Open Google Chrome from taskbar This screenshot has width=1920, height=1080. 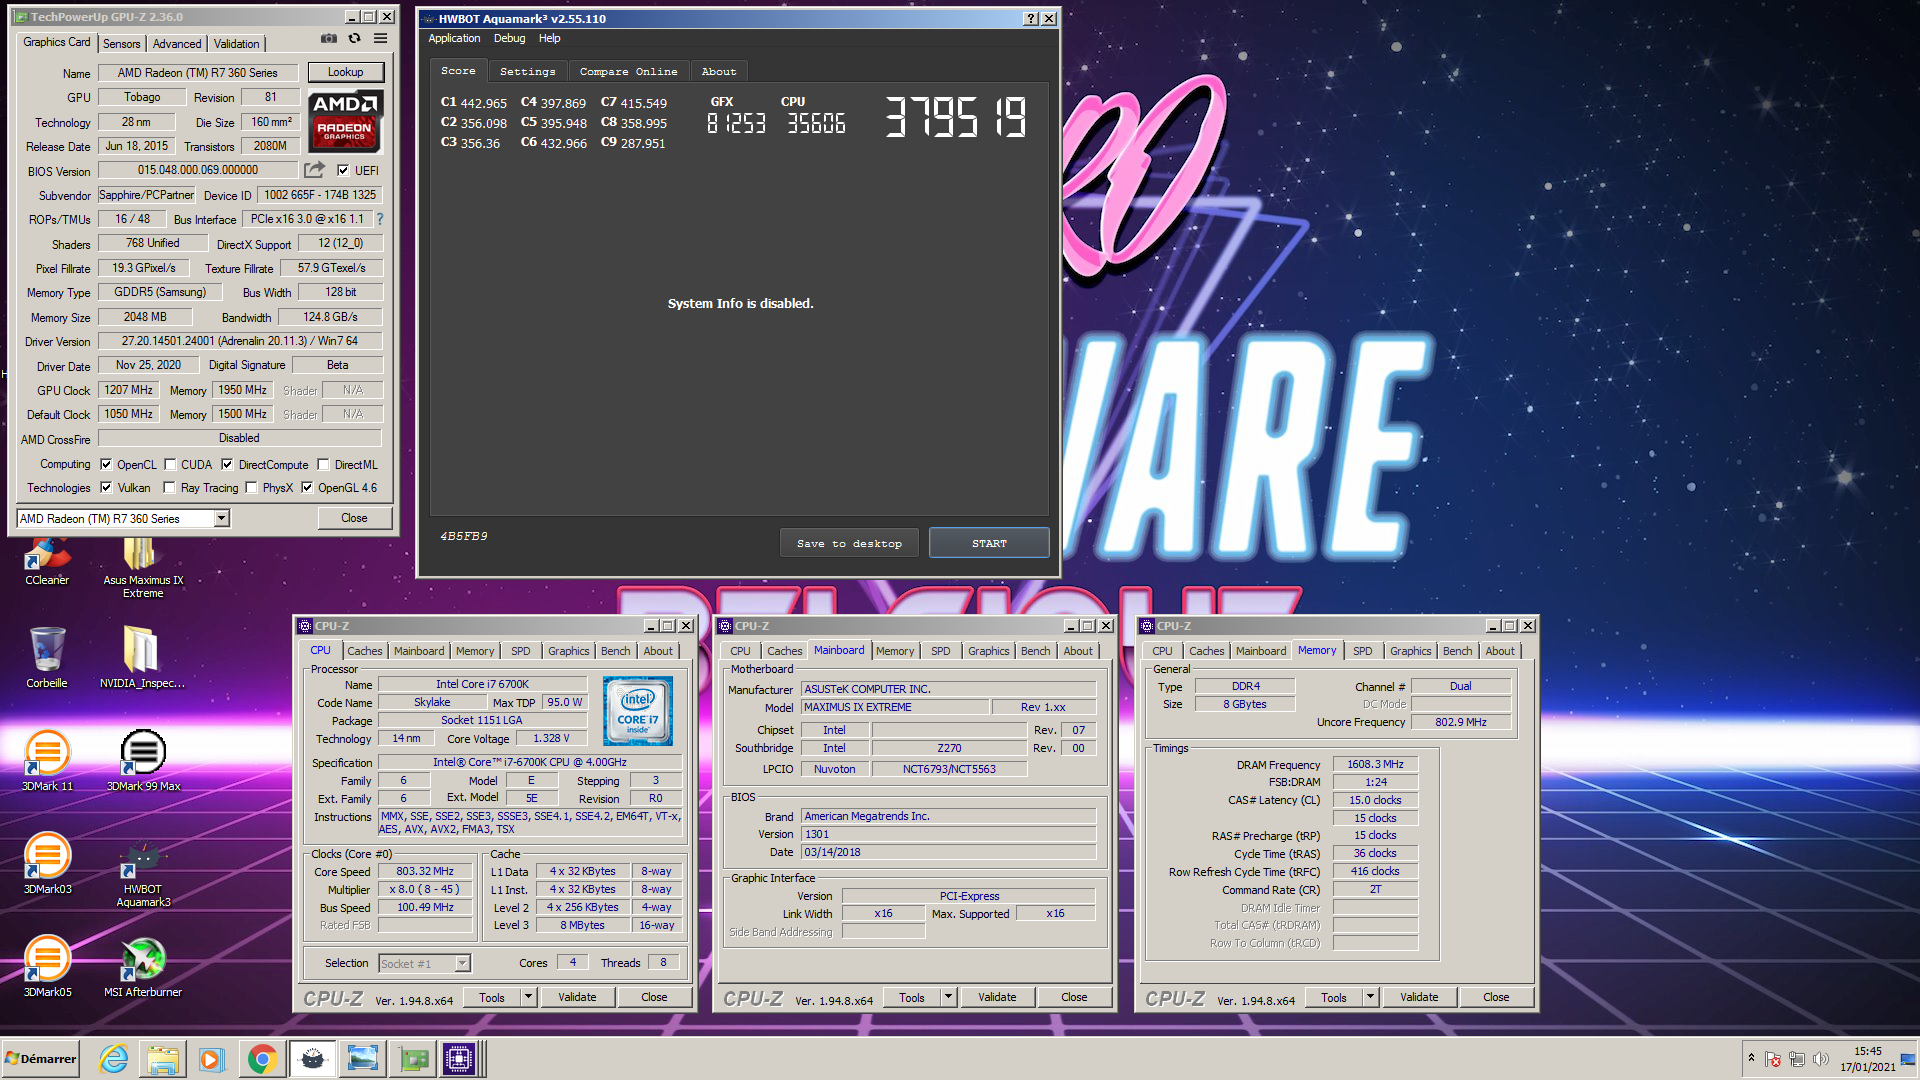[261, 1059]
